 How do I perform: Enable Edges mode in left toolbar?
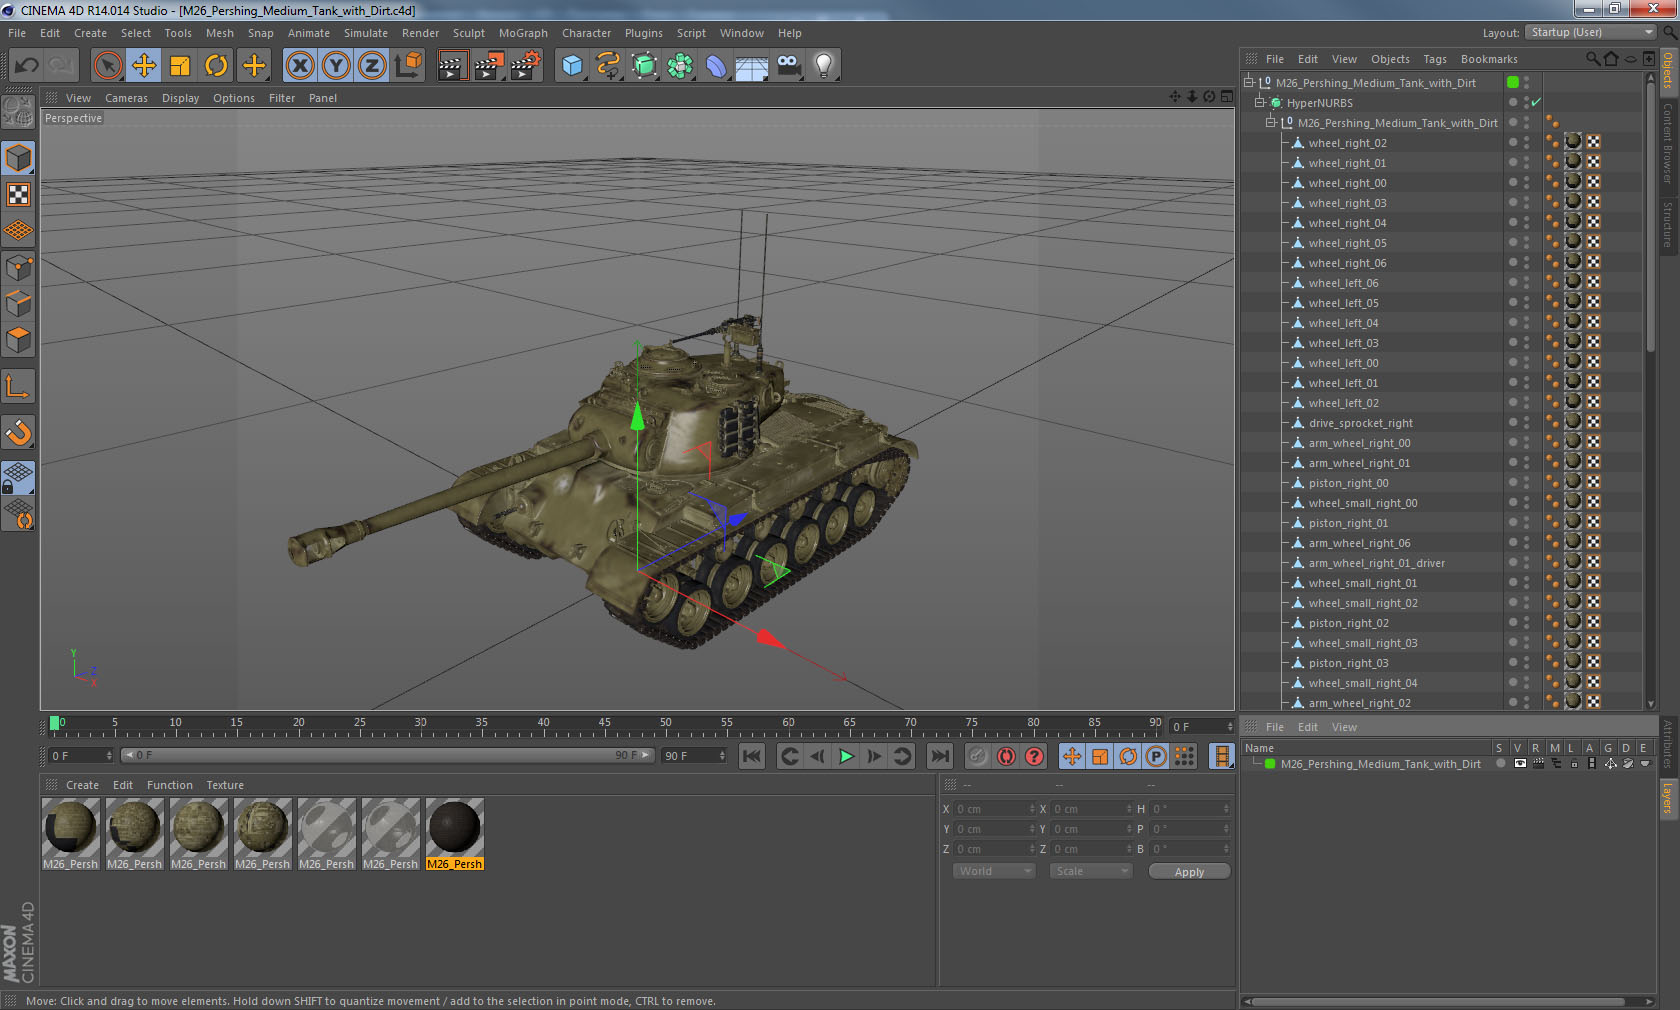(x=18, y=303)
